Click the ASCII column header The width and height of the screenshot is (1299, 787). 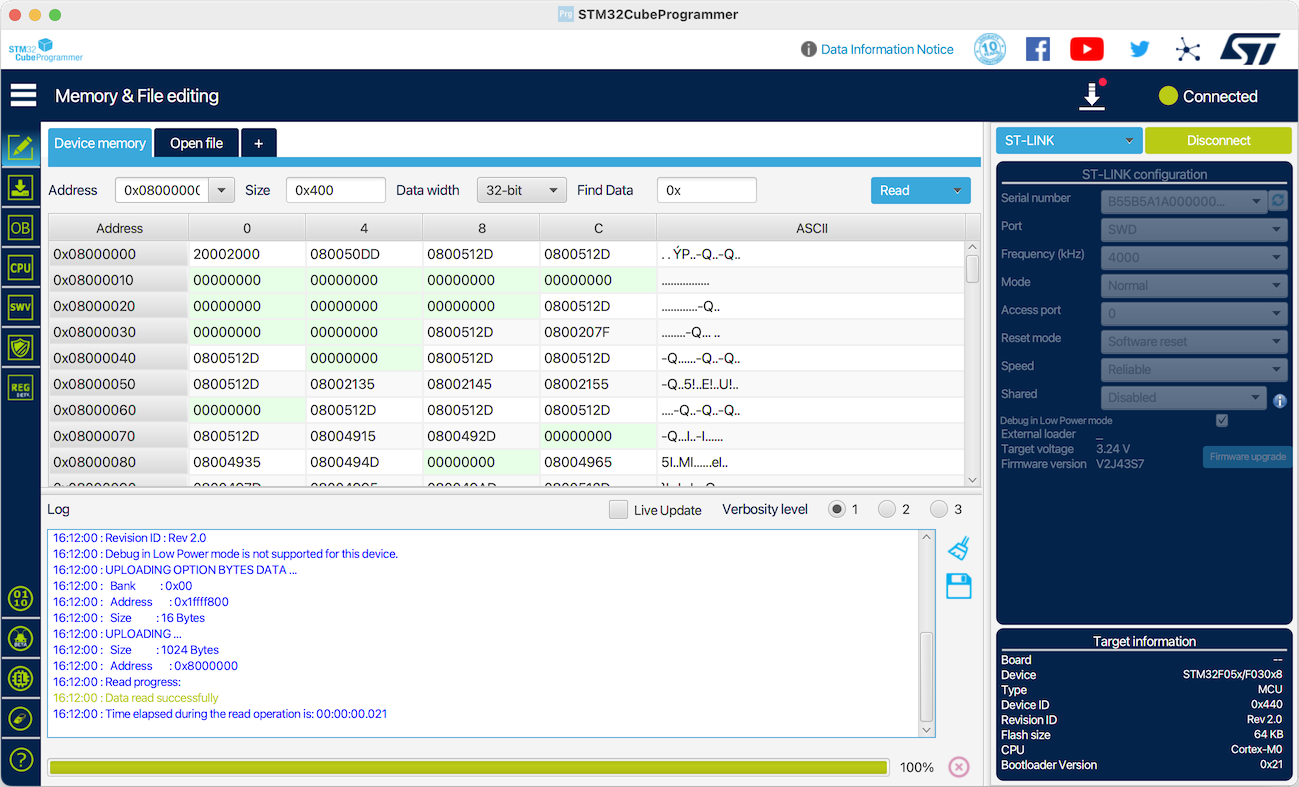[811, 228]
